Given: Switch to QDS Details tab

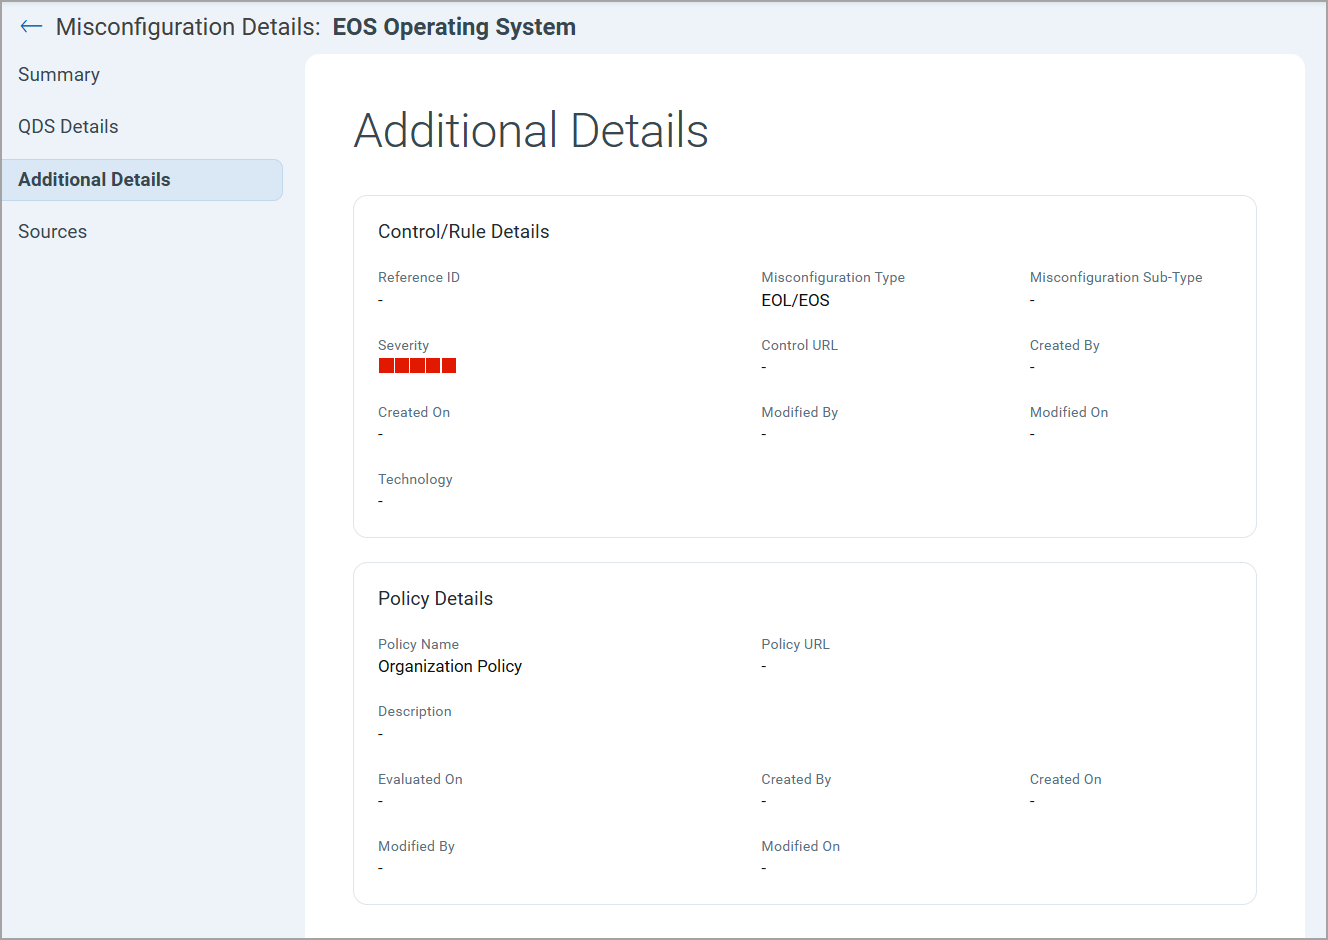Looking at the screenshot, I should pyautogui.click(x=68, y=127).
